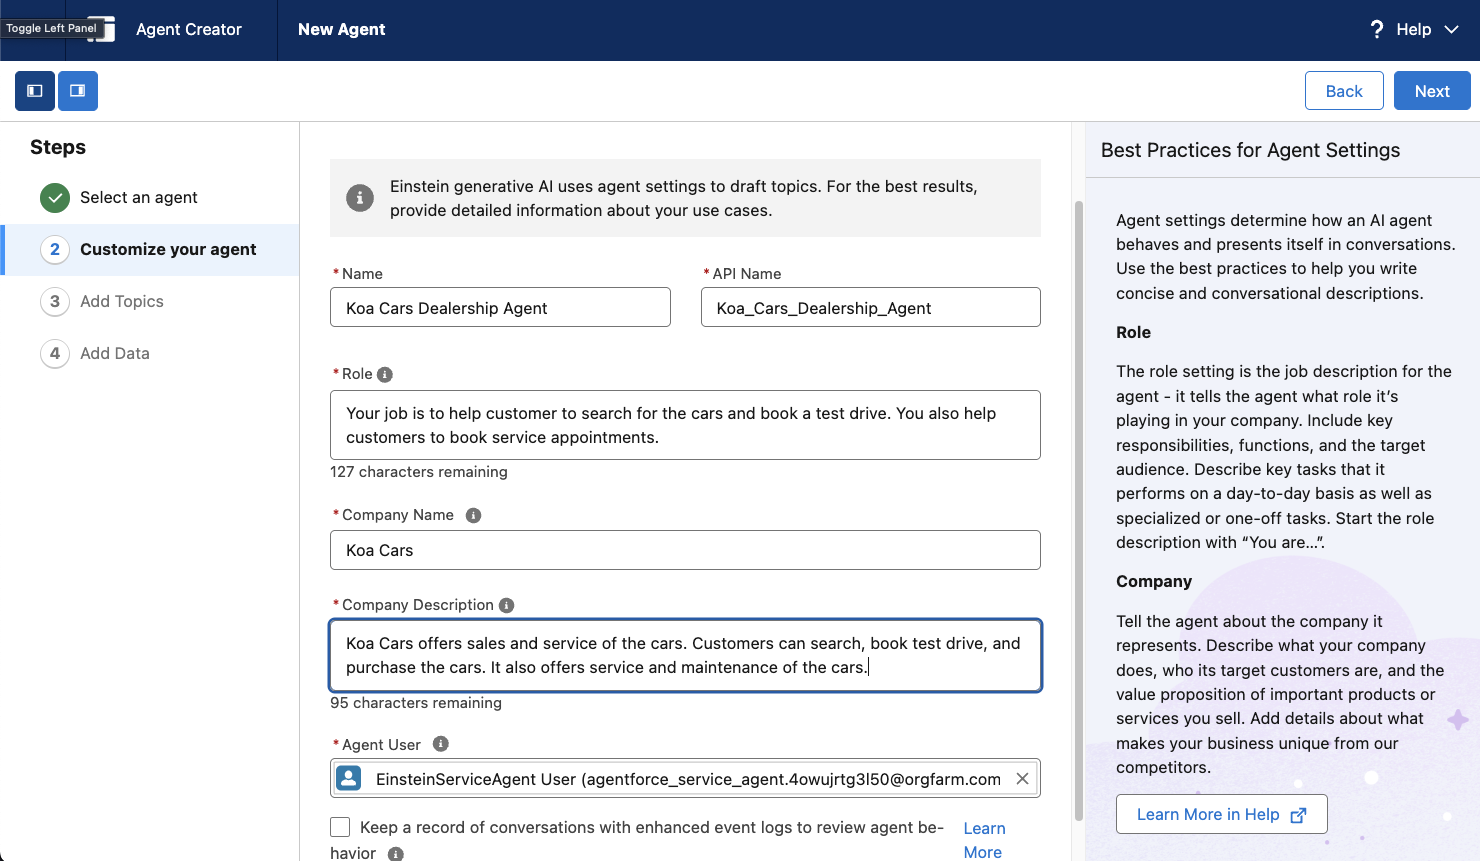Clear the EinsteinServiceAgent User selection
Screen dimensions: 1480x861
pos(1022,778)
